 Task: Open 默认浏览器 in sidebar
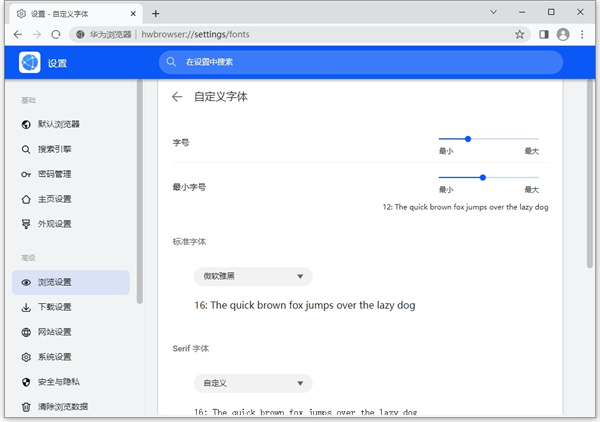(71, 124)
